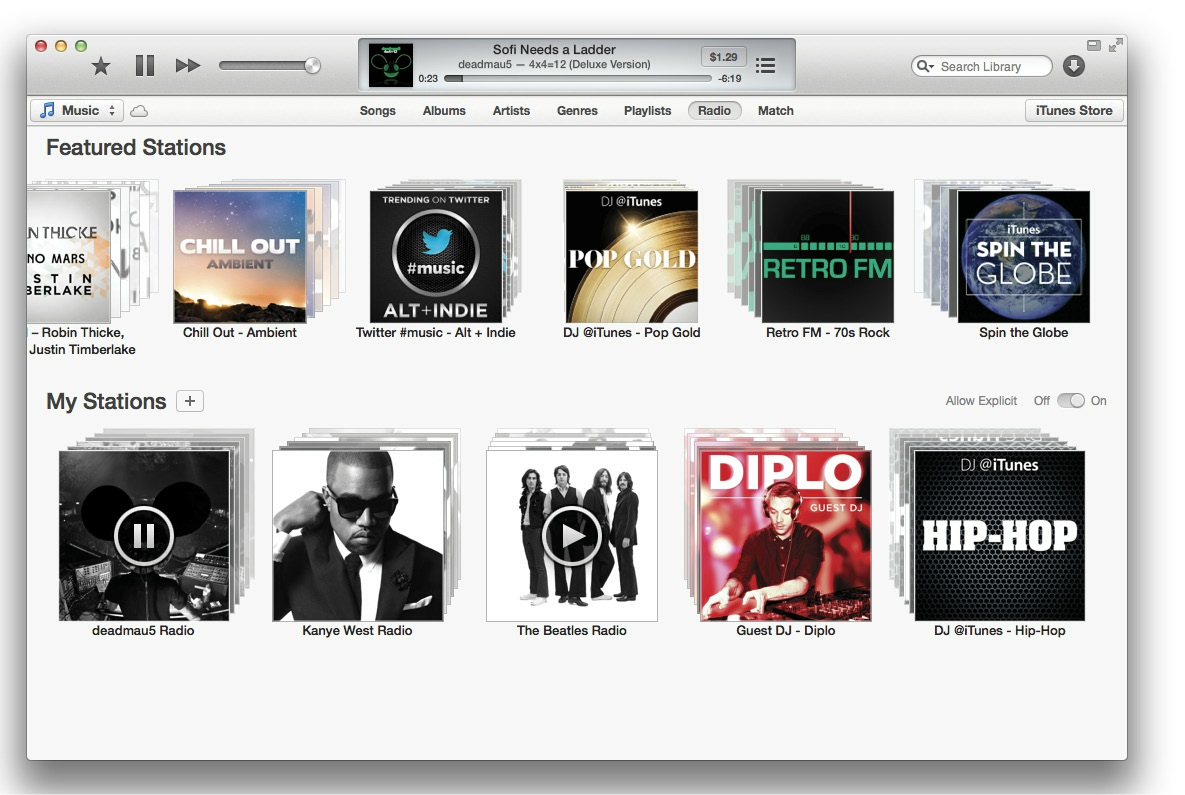Select the Radio tab
Image resolution: width=1185 pixels, height=795 pixels.
[714, 110]
